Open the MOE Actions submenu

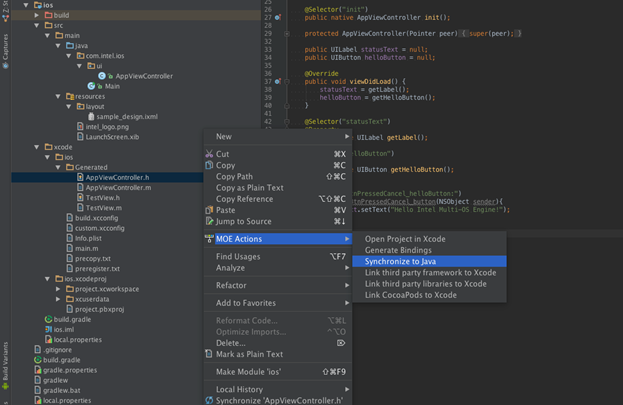[x=278, y=239]
